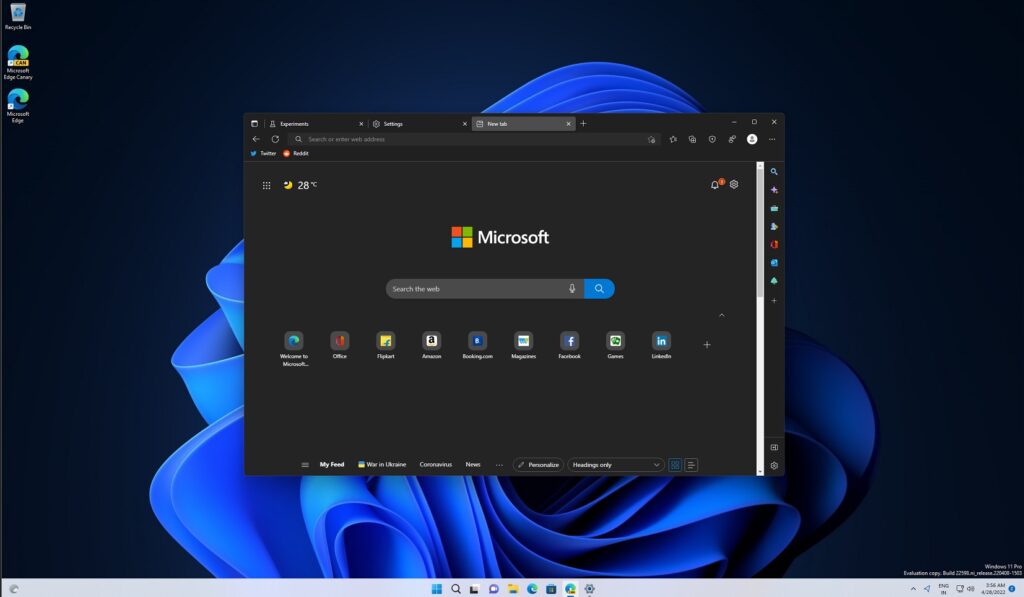Open the Amazon quick link tile
The image size is (1024, 597).
click(431, 340)
